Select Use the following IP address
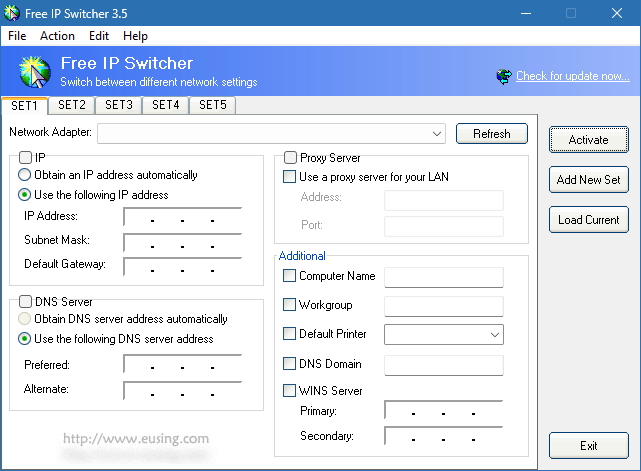The image size is (641, 471). 25,195
